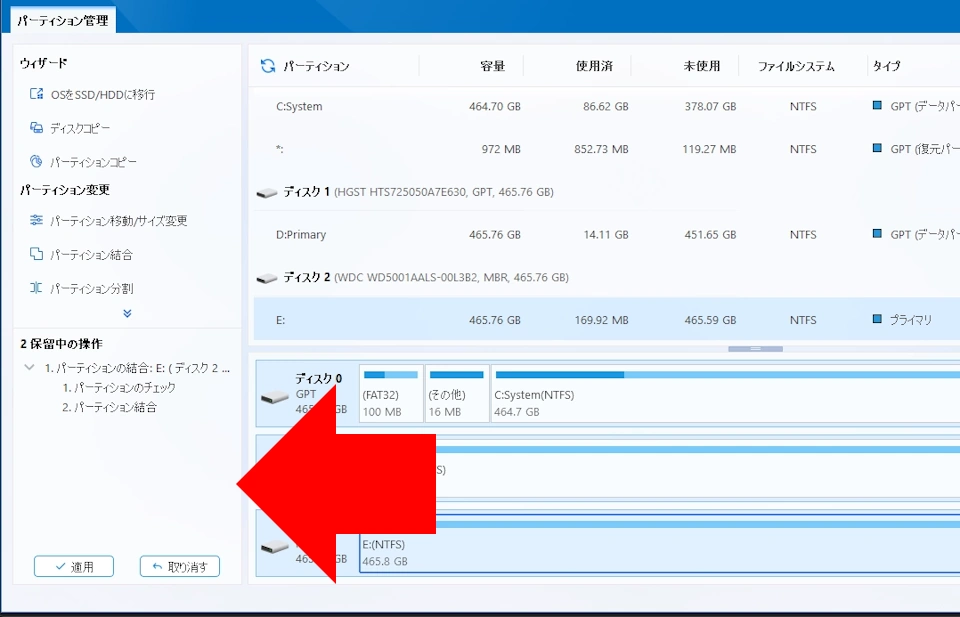Click the パーティション分割 icon
Screen dimensions: 960x617
pos(36,288)
